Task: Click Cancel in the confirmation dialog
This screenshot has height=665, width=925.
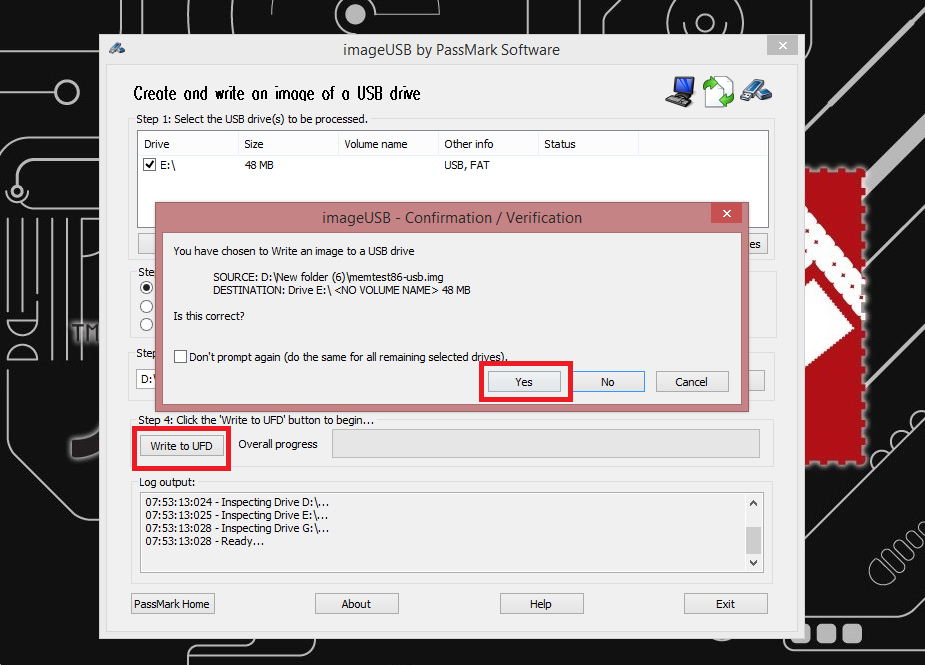Action: (x=691, y=382)
